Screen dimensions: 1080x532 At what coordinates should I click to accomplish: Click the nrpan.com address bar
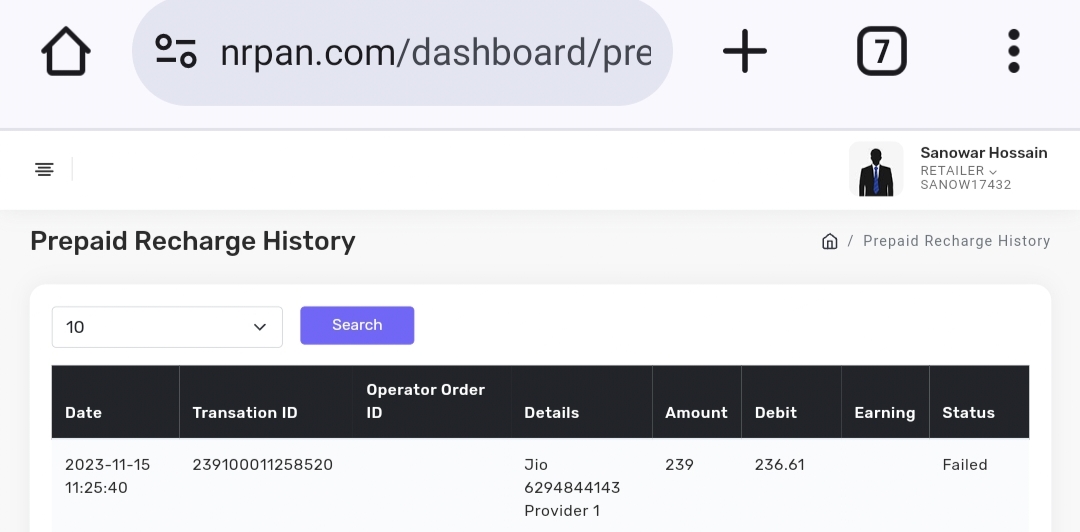click(x=435, y=52)
